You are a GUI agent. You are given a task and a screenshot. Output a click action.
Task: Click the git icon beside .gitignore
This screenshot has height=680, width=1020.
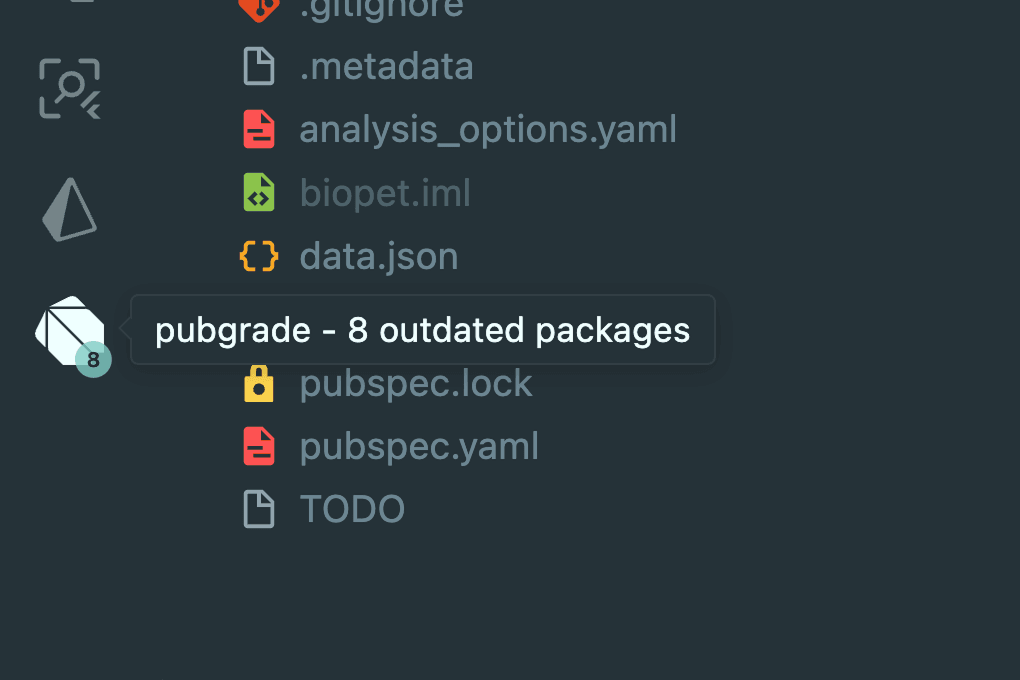coord(259,8)
